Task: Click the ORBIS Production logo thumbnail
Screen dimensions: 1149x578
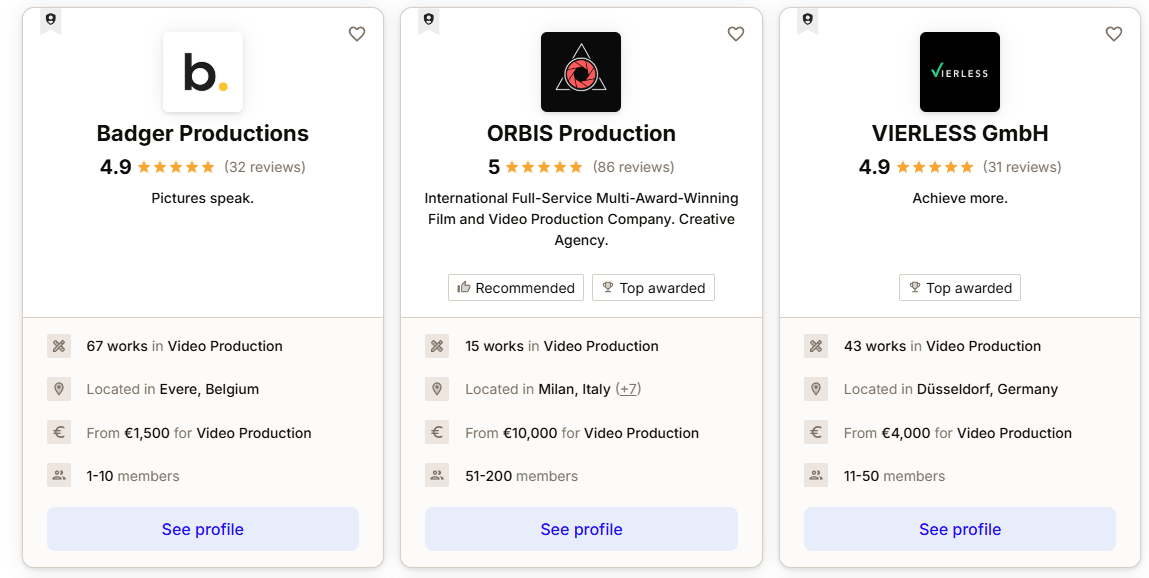Action: 581,72
